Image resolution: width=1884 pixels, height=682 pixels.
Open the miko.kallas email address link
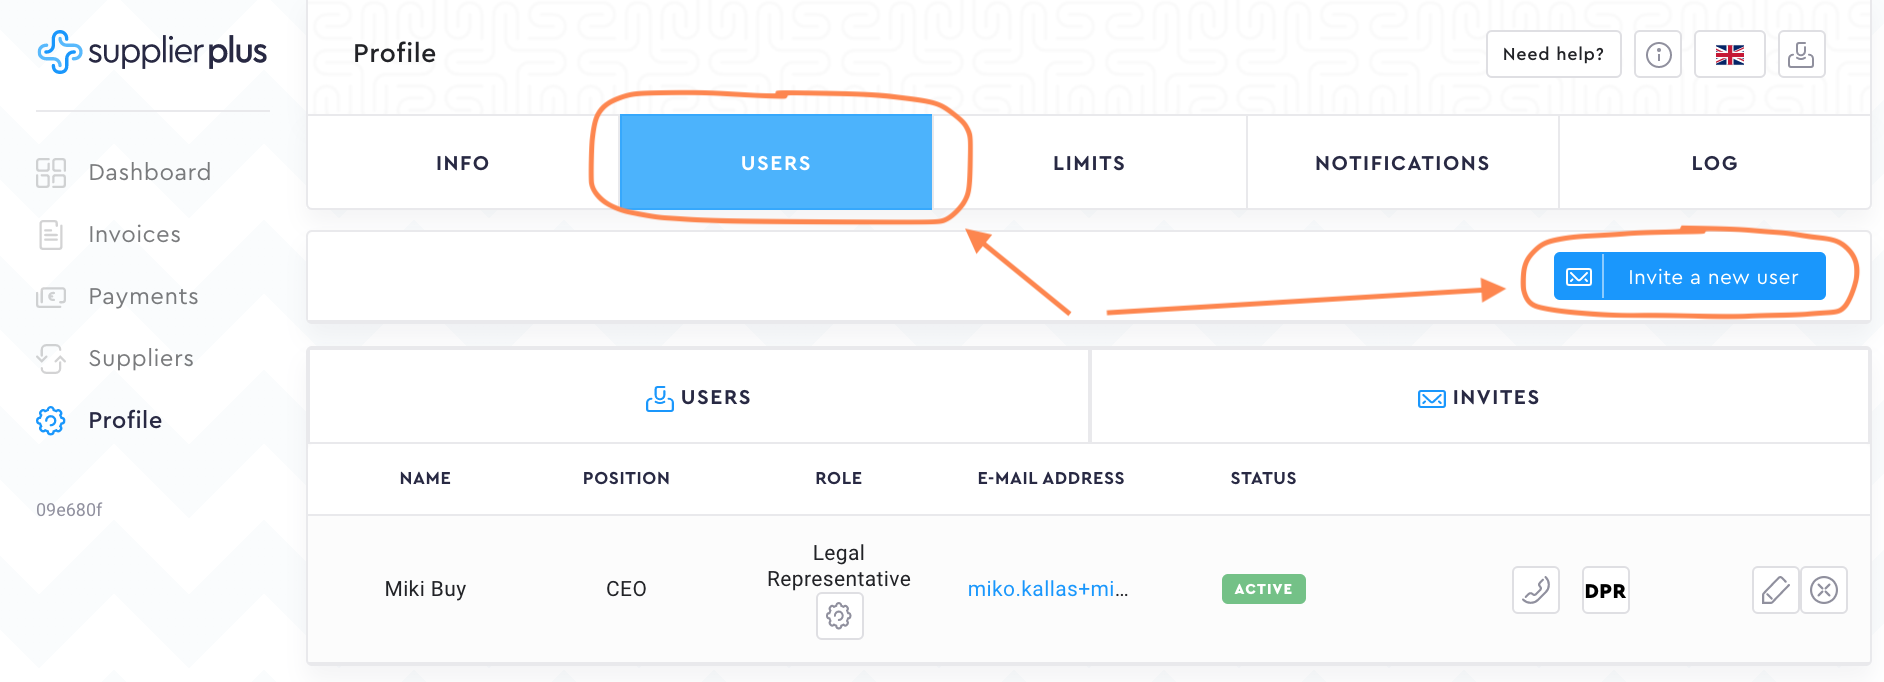[1047, 589]
